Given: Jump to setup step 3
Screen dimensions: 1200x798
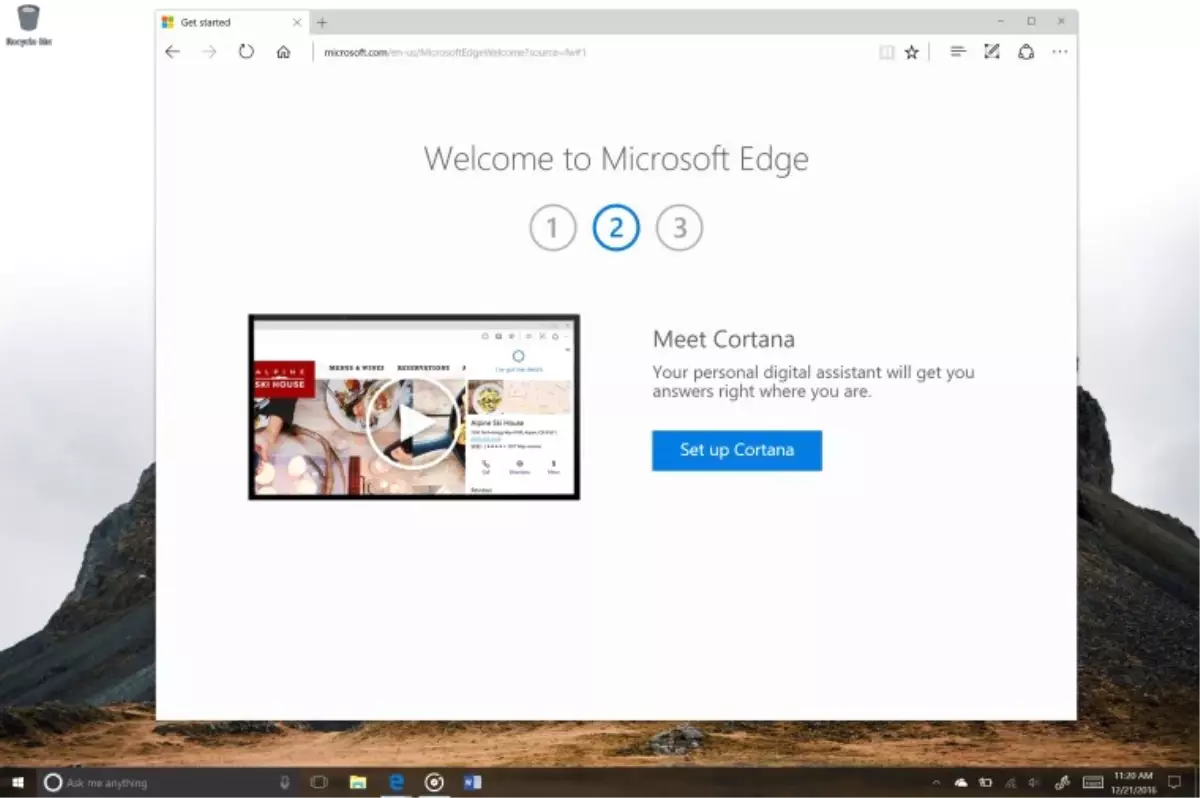Looking at the screenshot, I should coord(680,227).
